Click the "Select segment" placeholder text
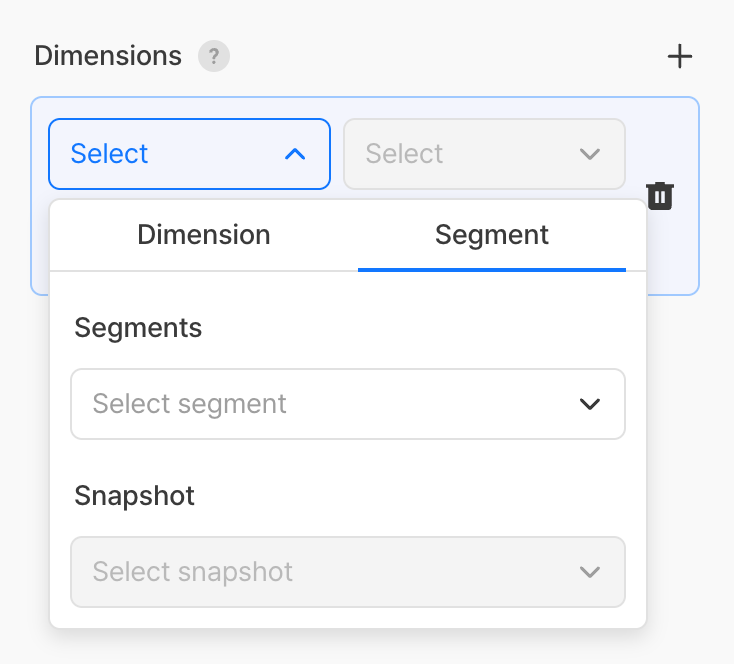 189,404
